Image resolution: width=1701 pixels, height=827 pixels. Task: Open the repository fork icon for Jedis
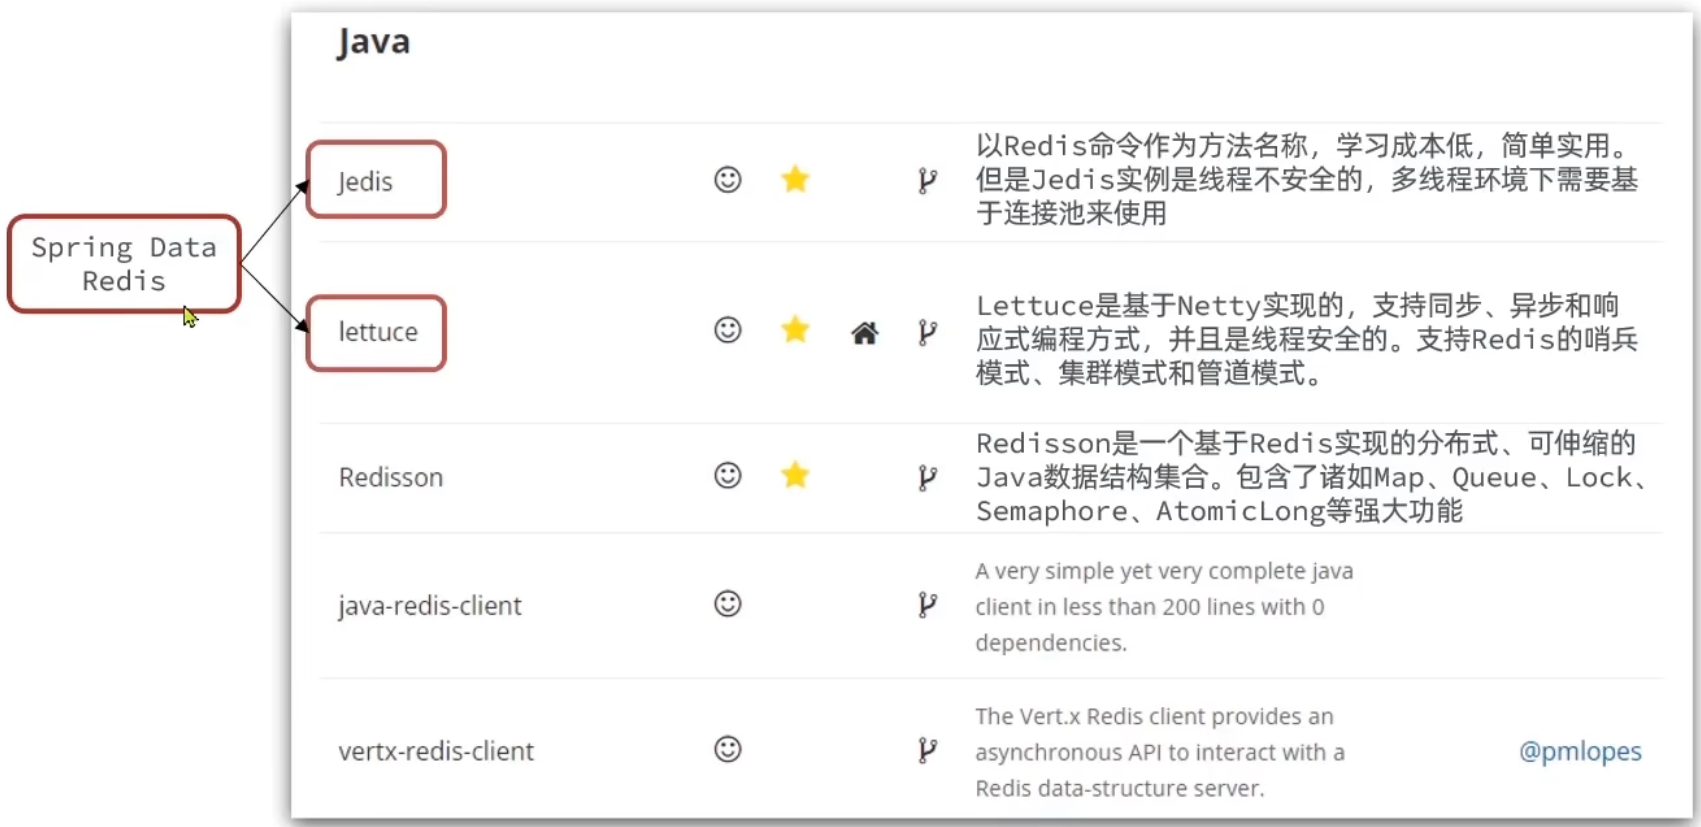[927, 181]
